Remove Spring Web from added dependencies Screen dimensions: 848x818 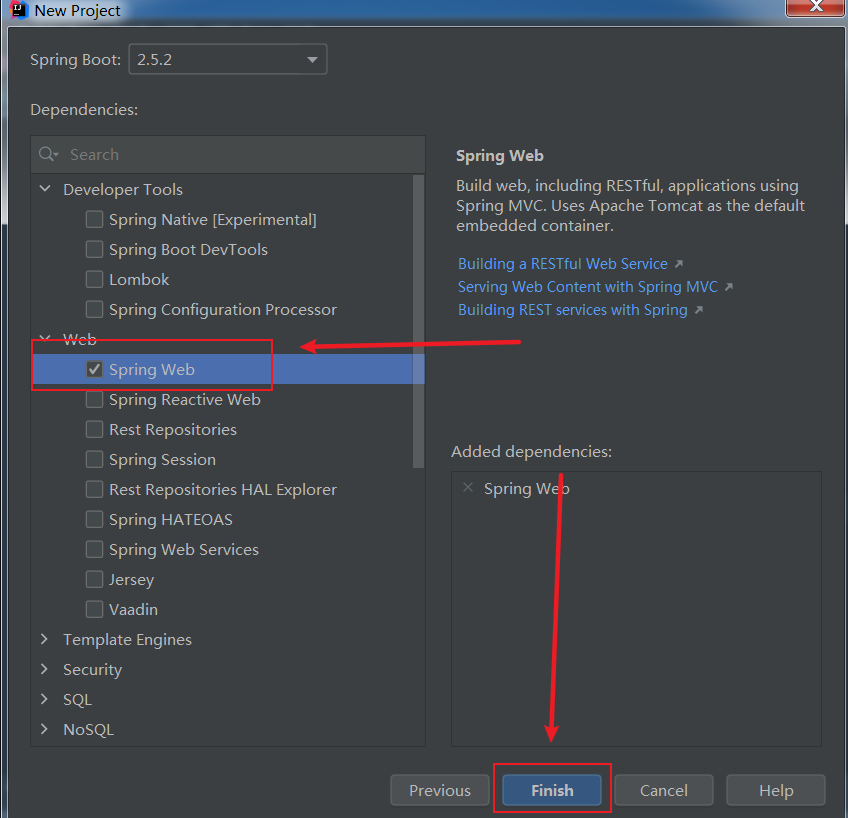point(468,488)
